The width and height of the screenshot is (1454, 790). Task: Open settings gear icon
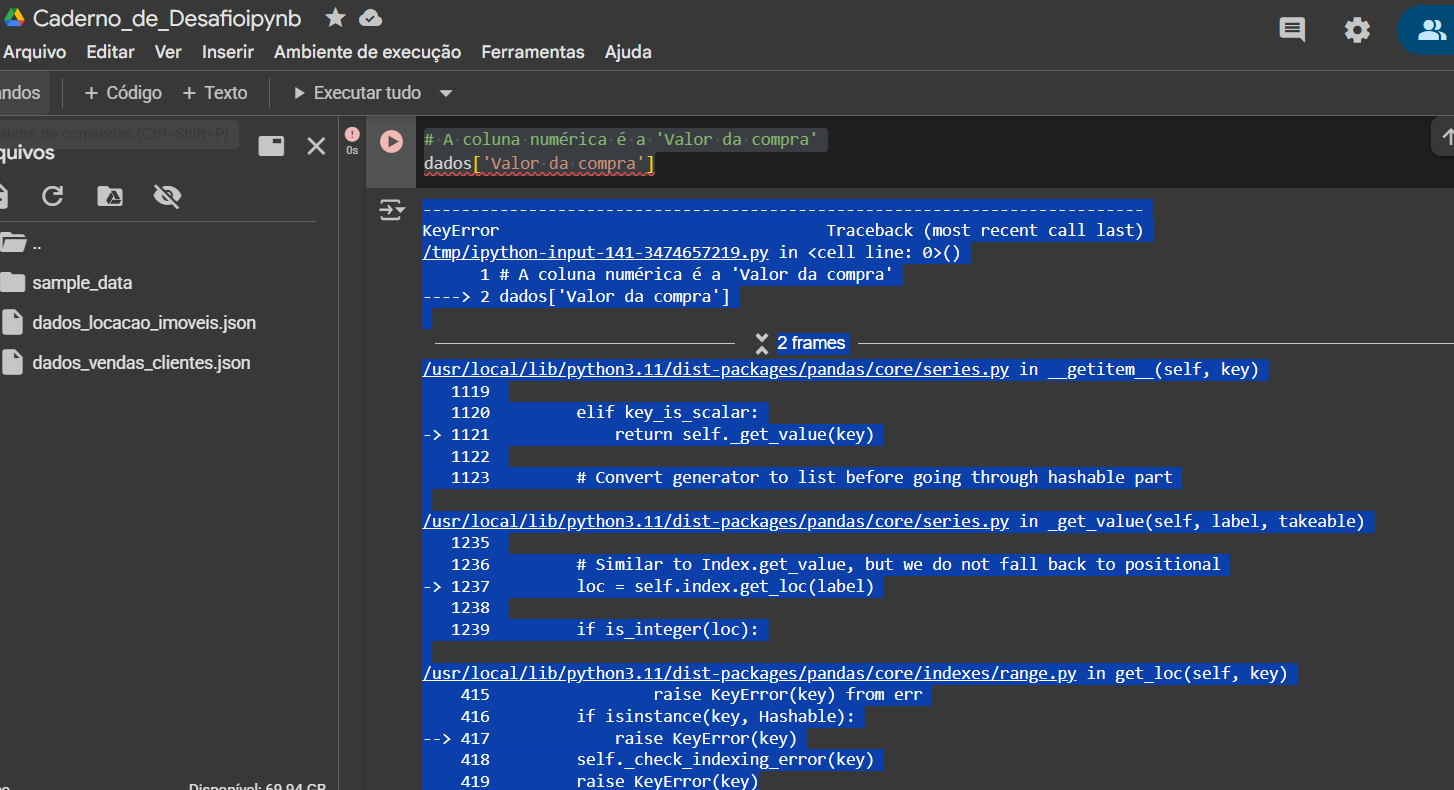pyautogui.click(x=1357, y=30)
